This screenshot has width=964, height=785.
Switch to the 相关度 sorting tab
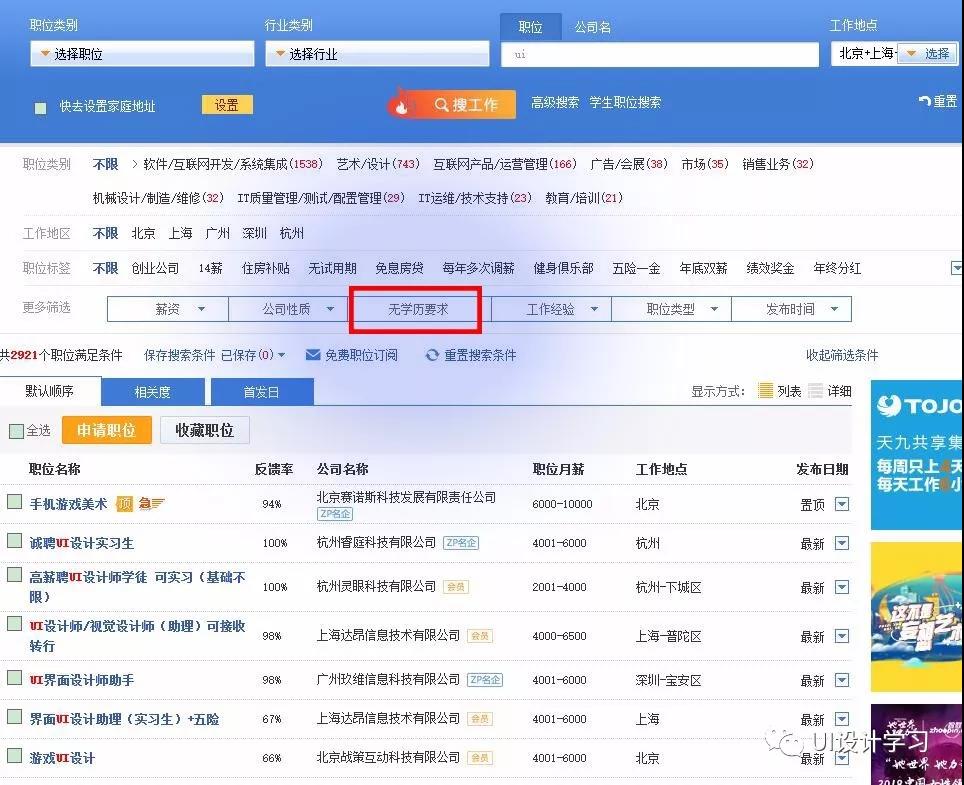pyautogui.click(x=152, y=392)
